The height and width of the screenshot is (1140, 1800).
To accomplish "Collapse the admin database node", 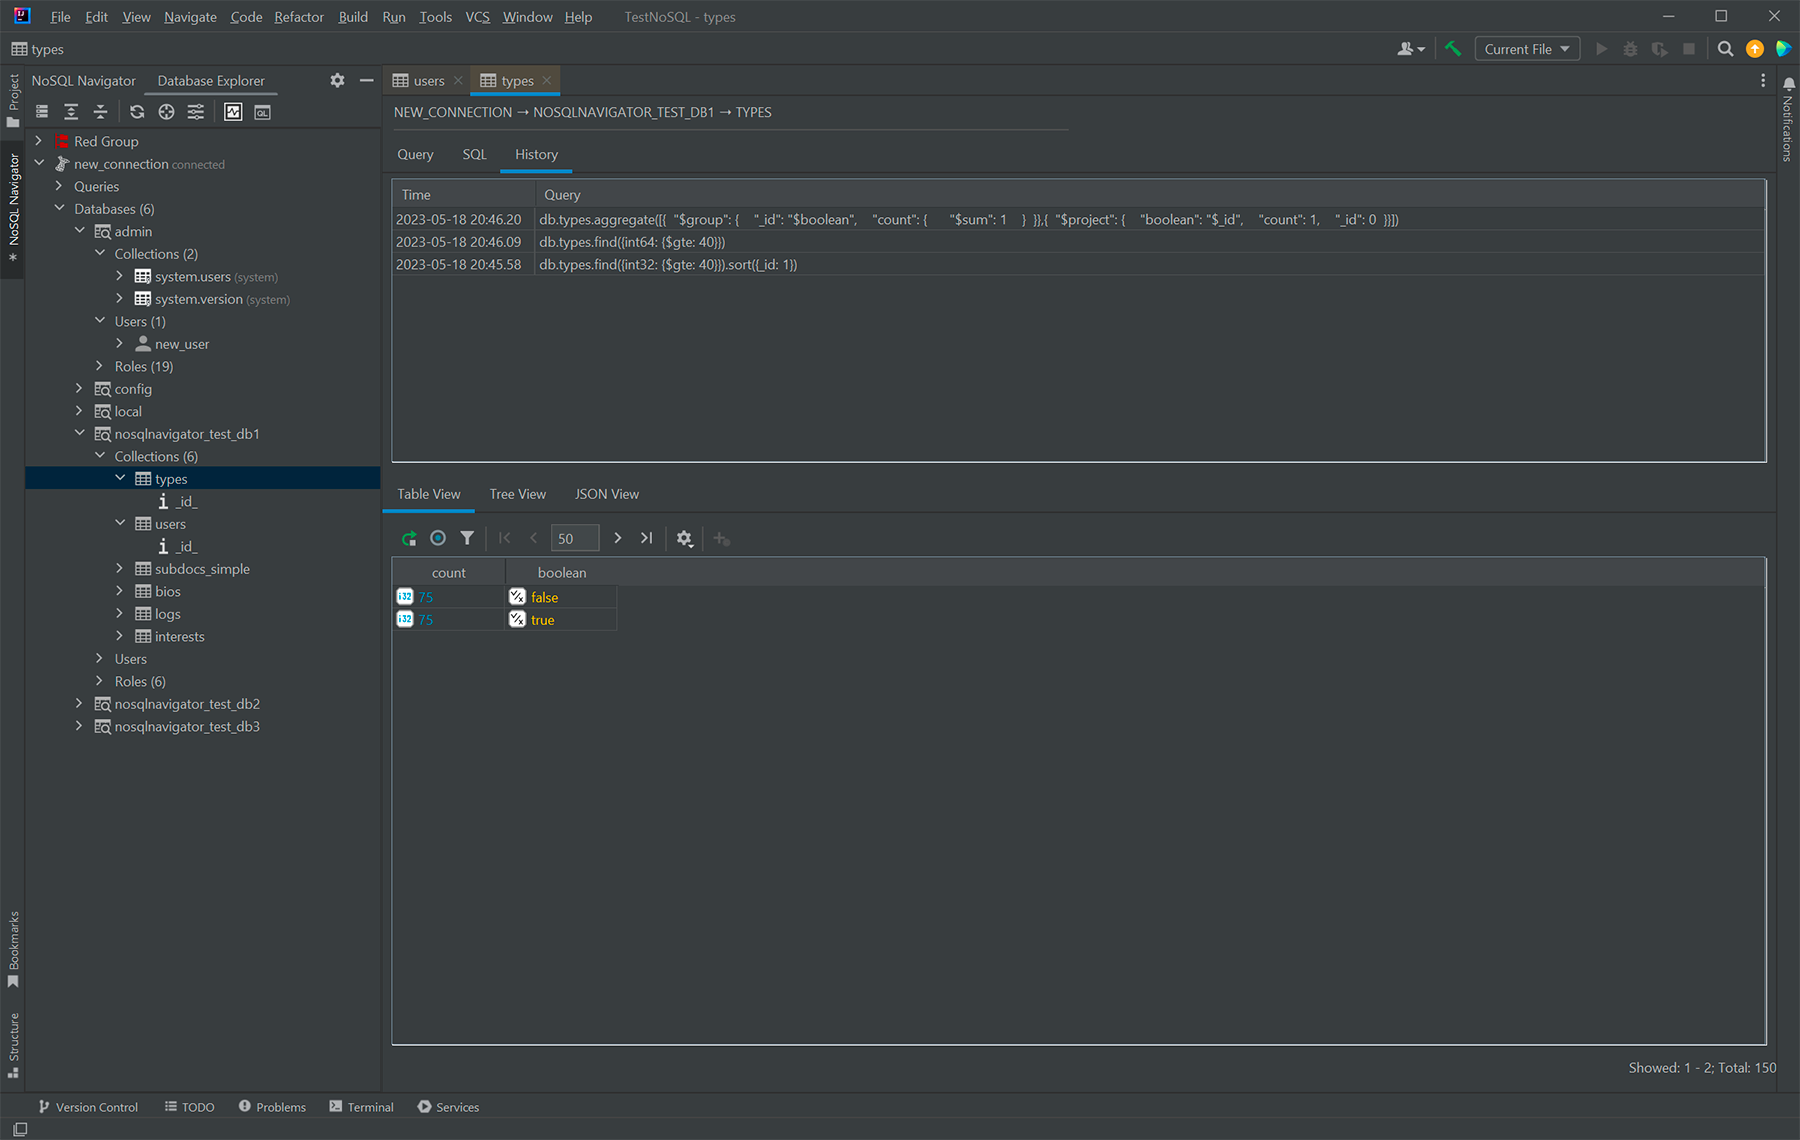I will 79,231.
